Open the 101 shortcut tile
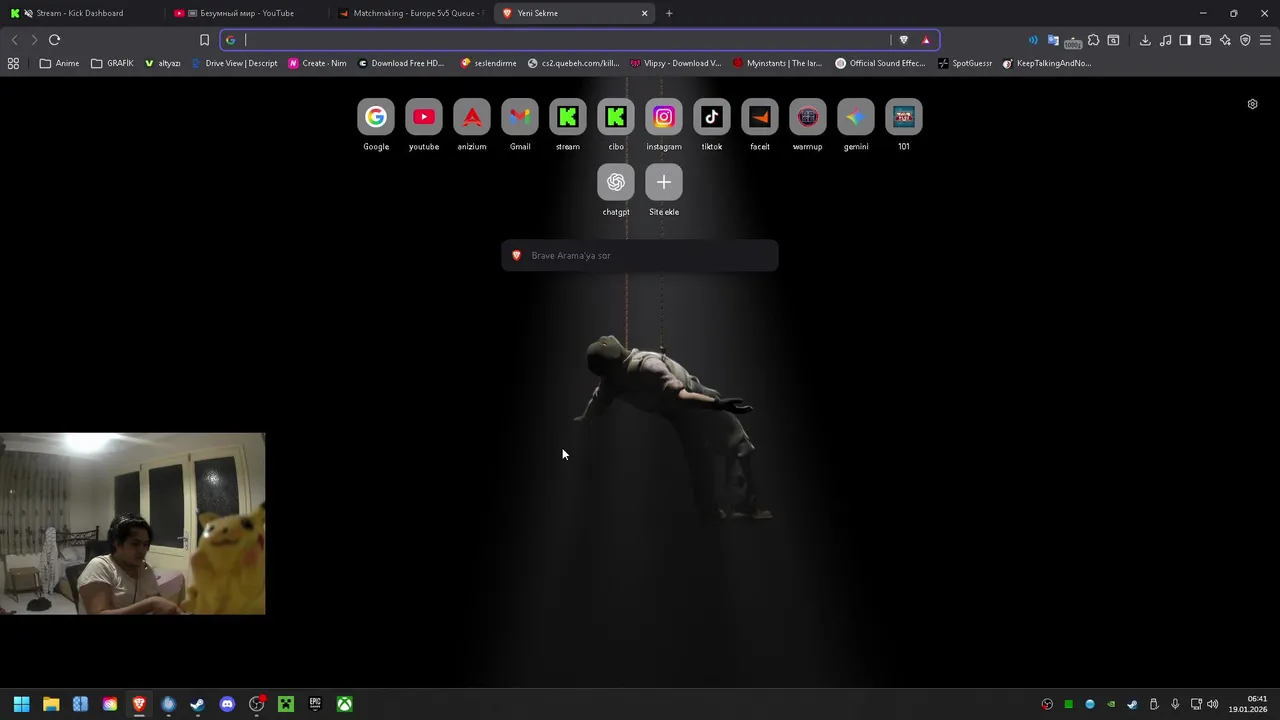 click(x=904, y=117)
